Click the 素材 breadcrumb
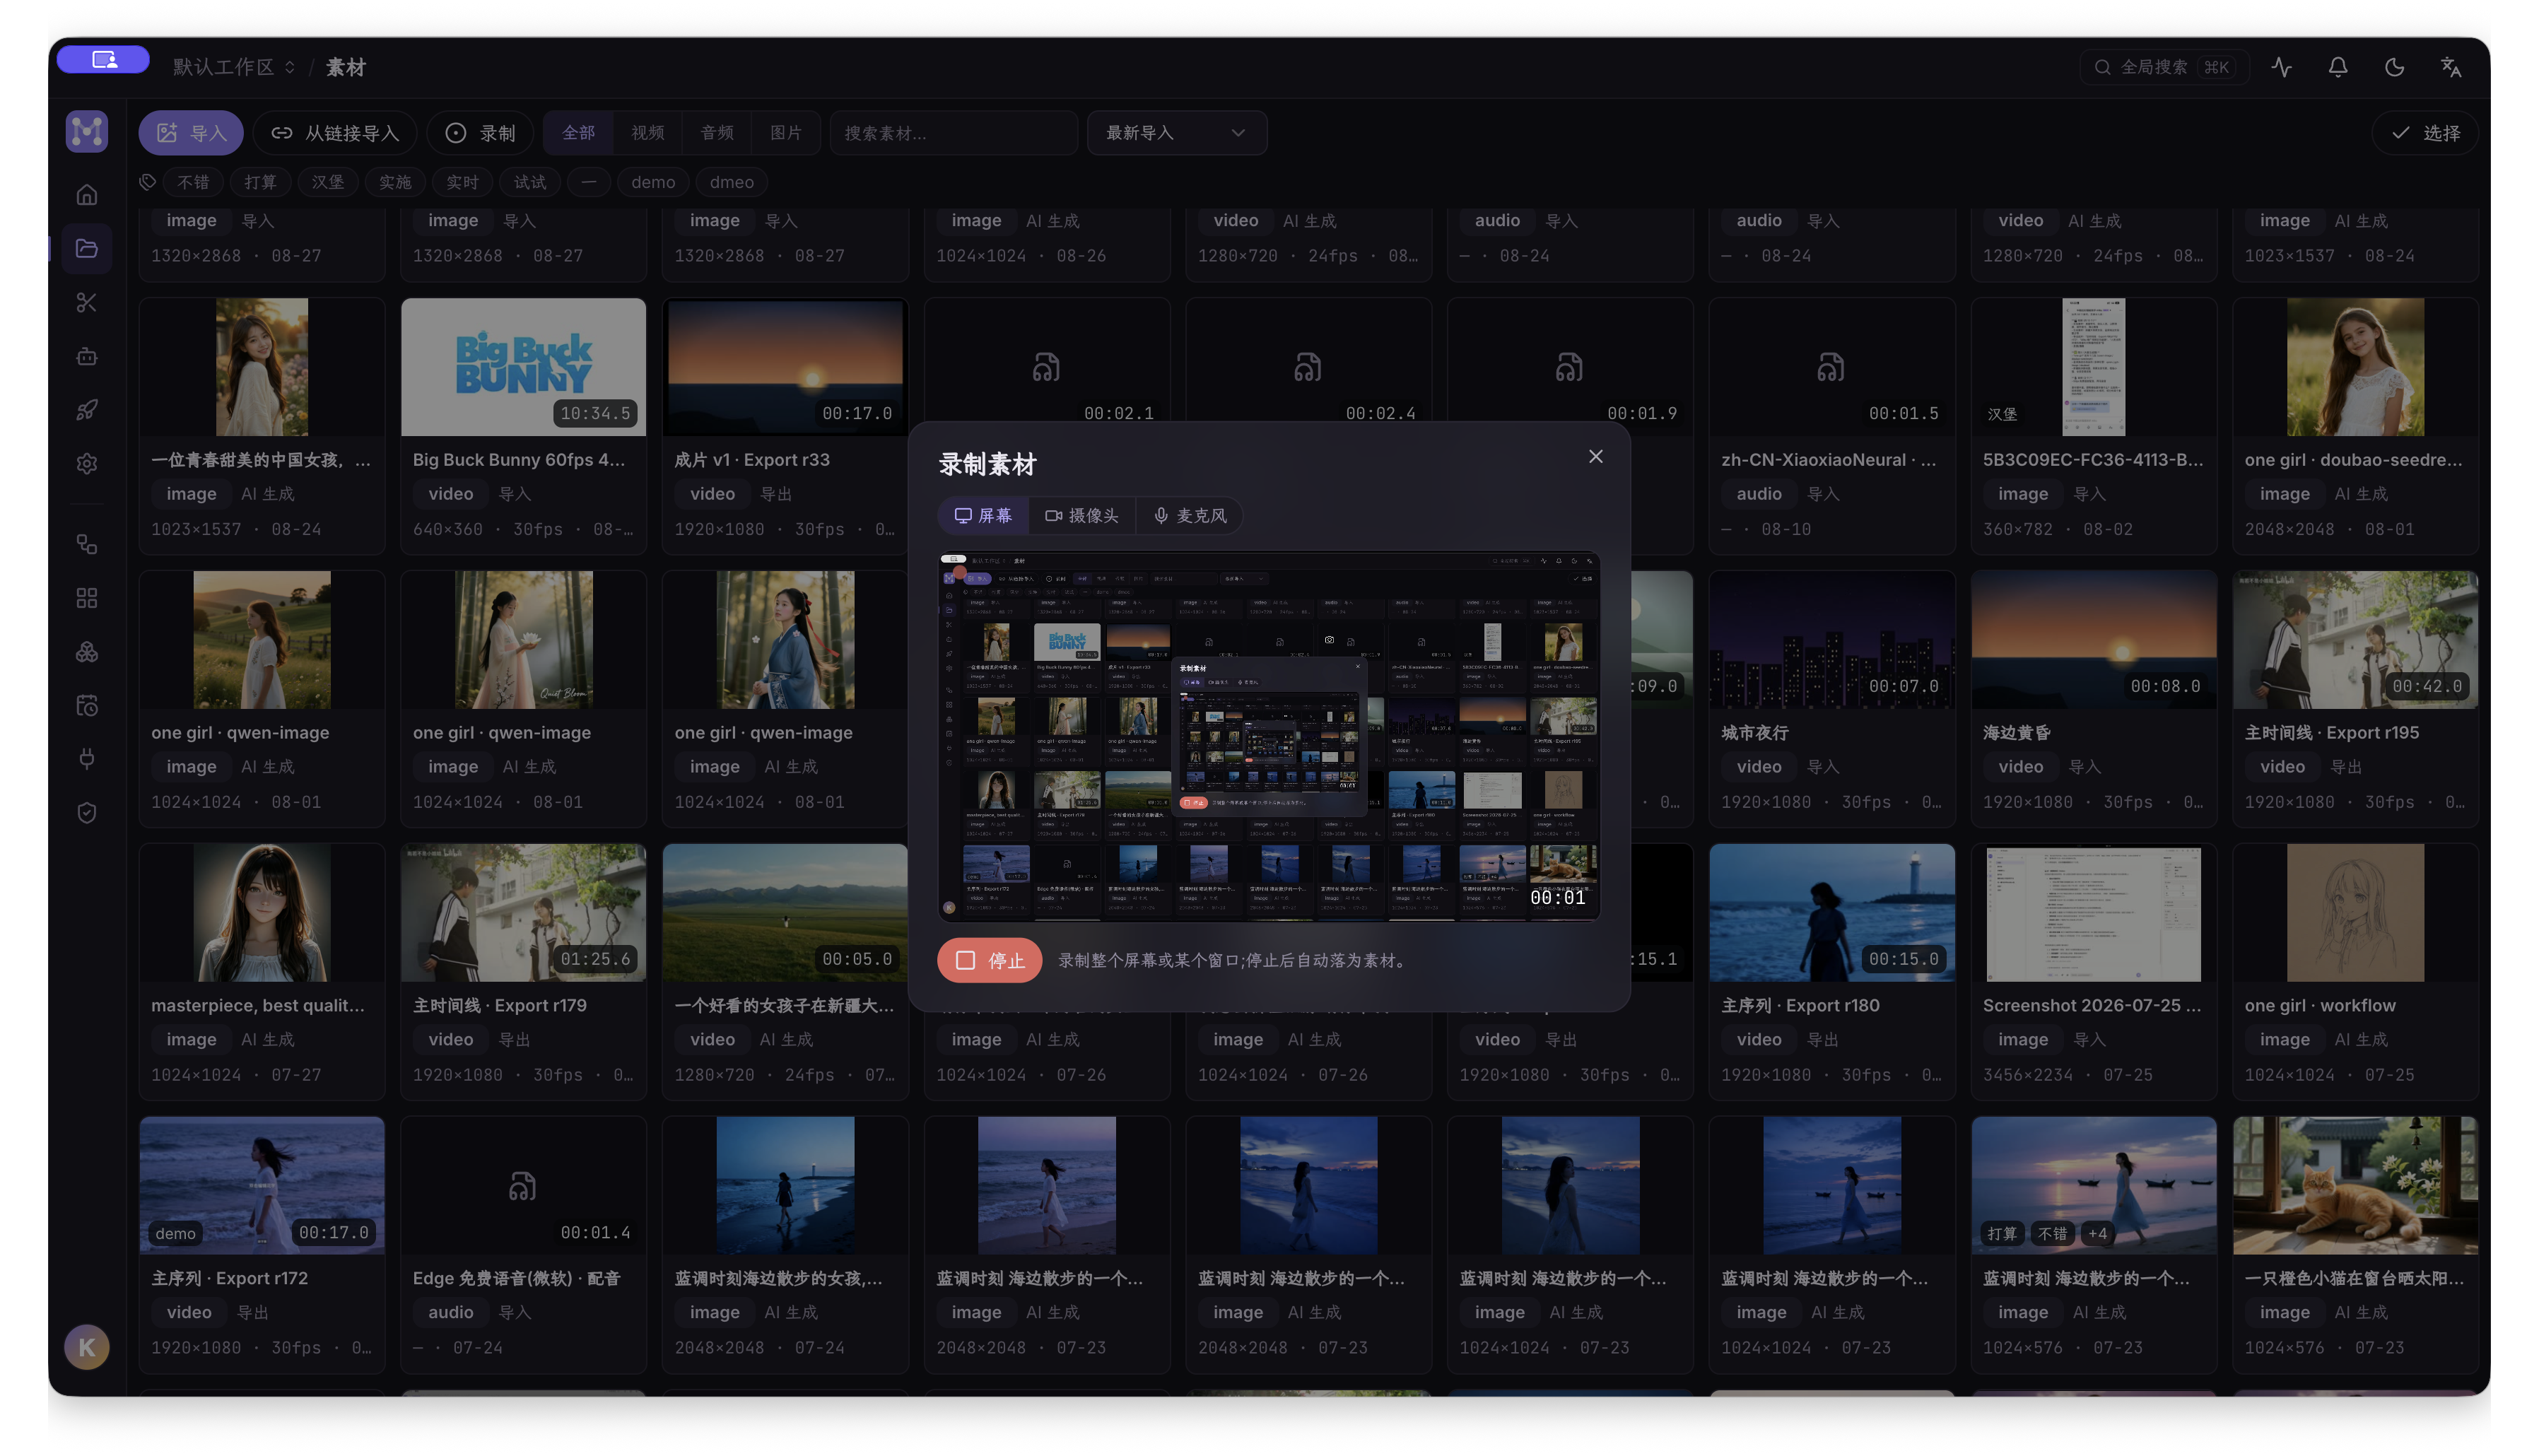This screenshot has height=1456, width=2539. 346,67
